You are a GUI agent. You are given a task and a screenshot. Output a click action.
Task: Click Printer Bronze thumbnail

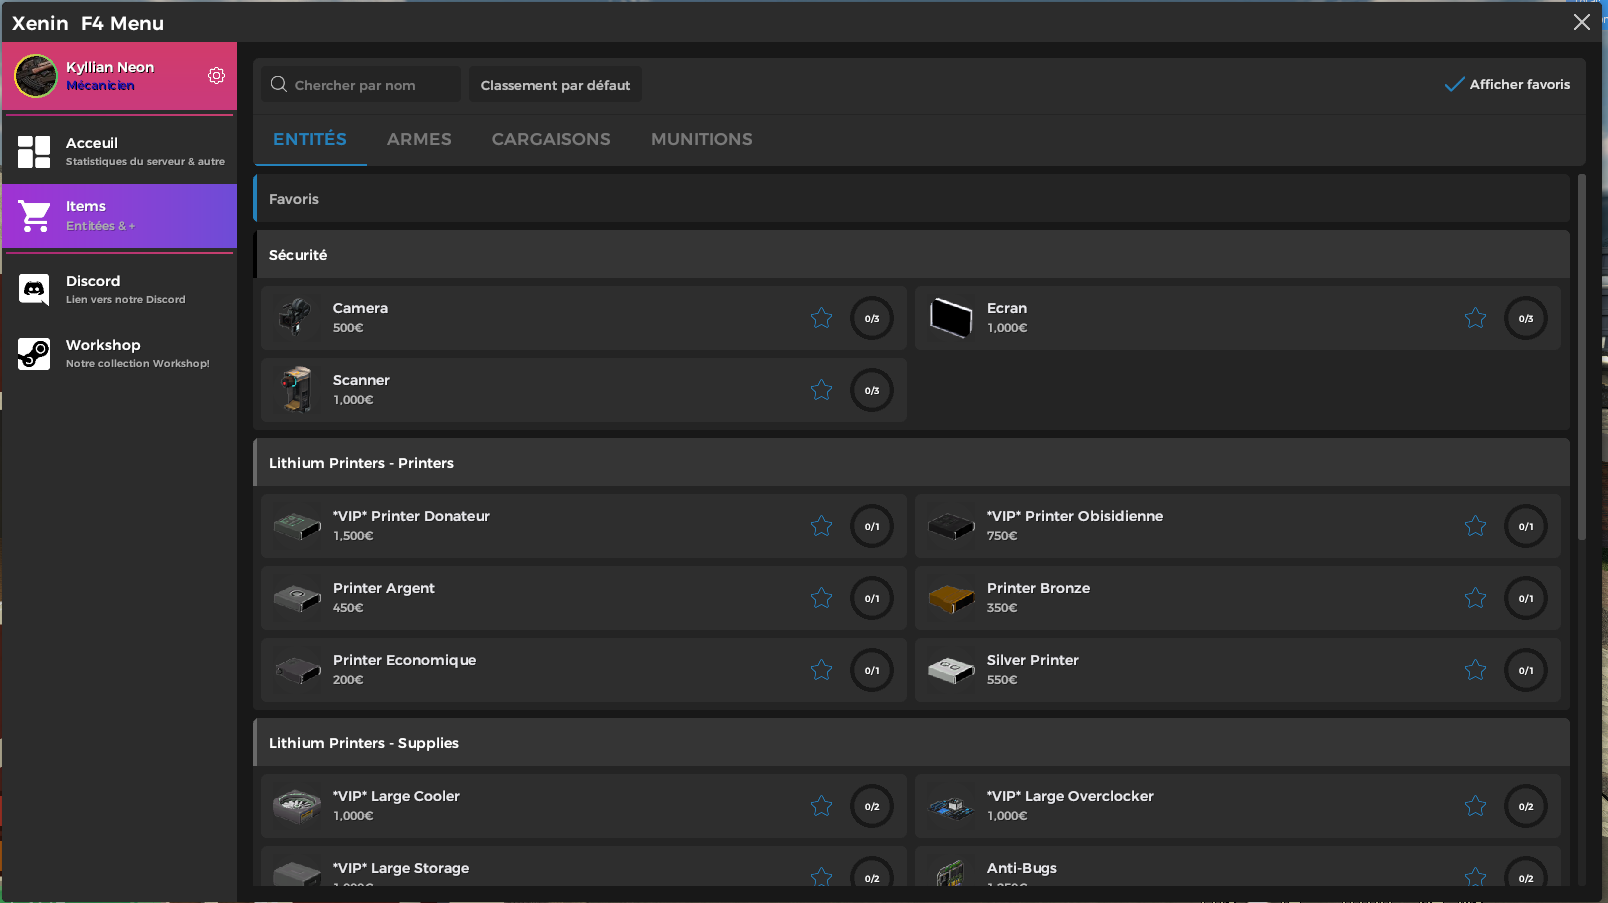[x=951, y=598]
